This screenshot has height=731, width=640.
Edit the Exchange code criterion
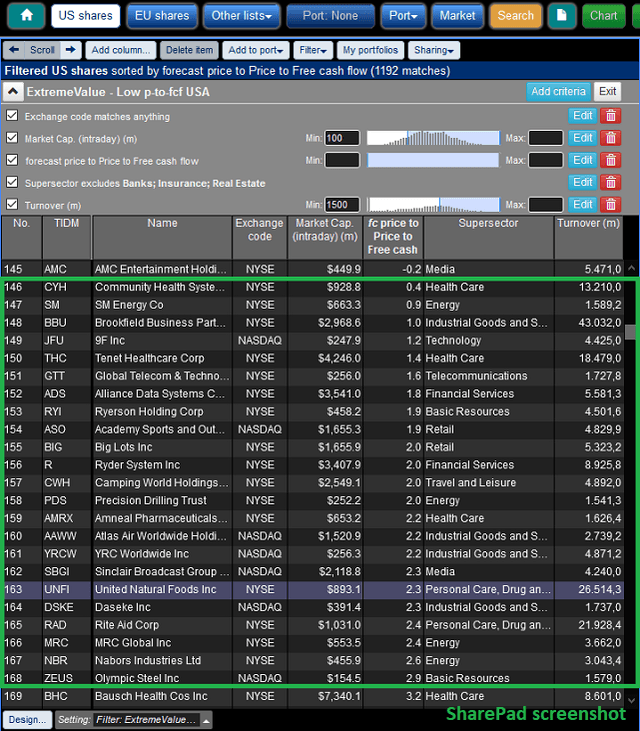click(x=583, y=116)
